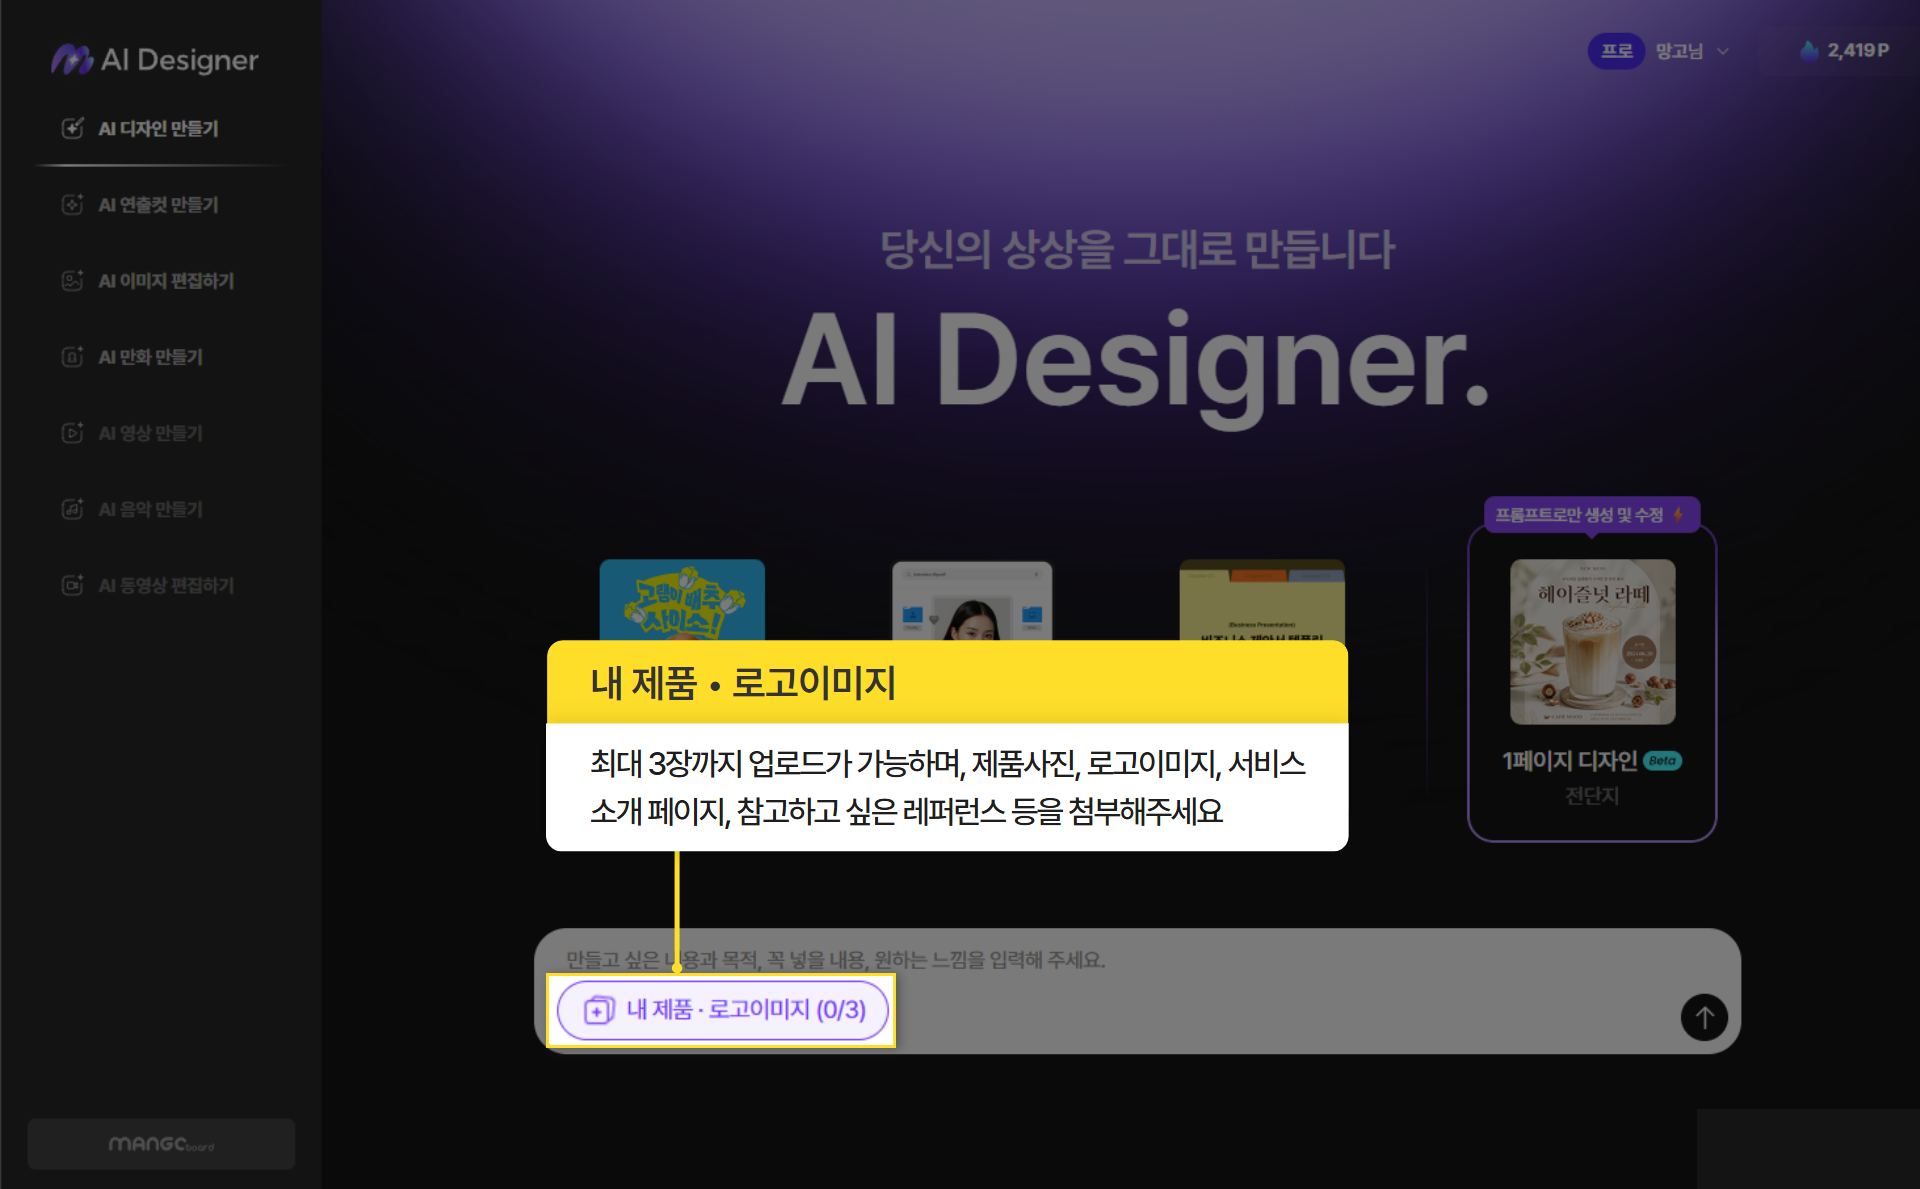Open AI 만화 만들기 menu item

pos(132,357)
